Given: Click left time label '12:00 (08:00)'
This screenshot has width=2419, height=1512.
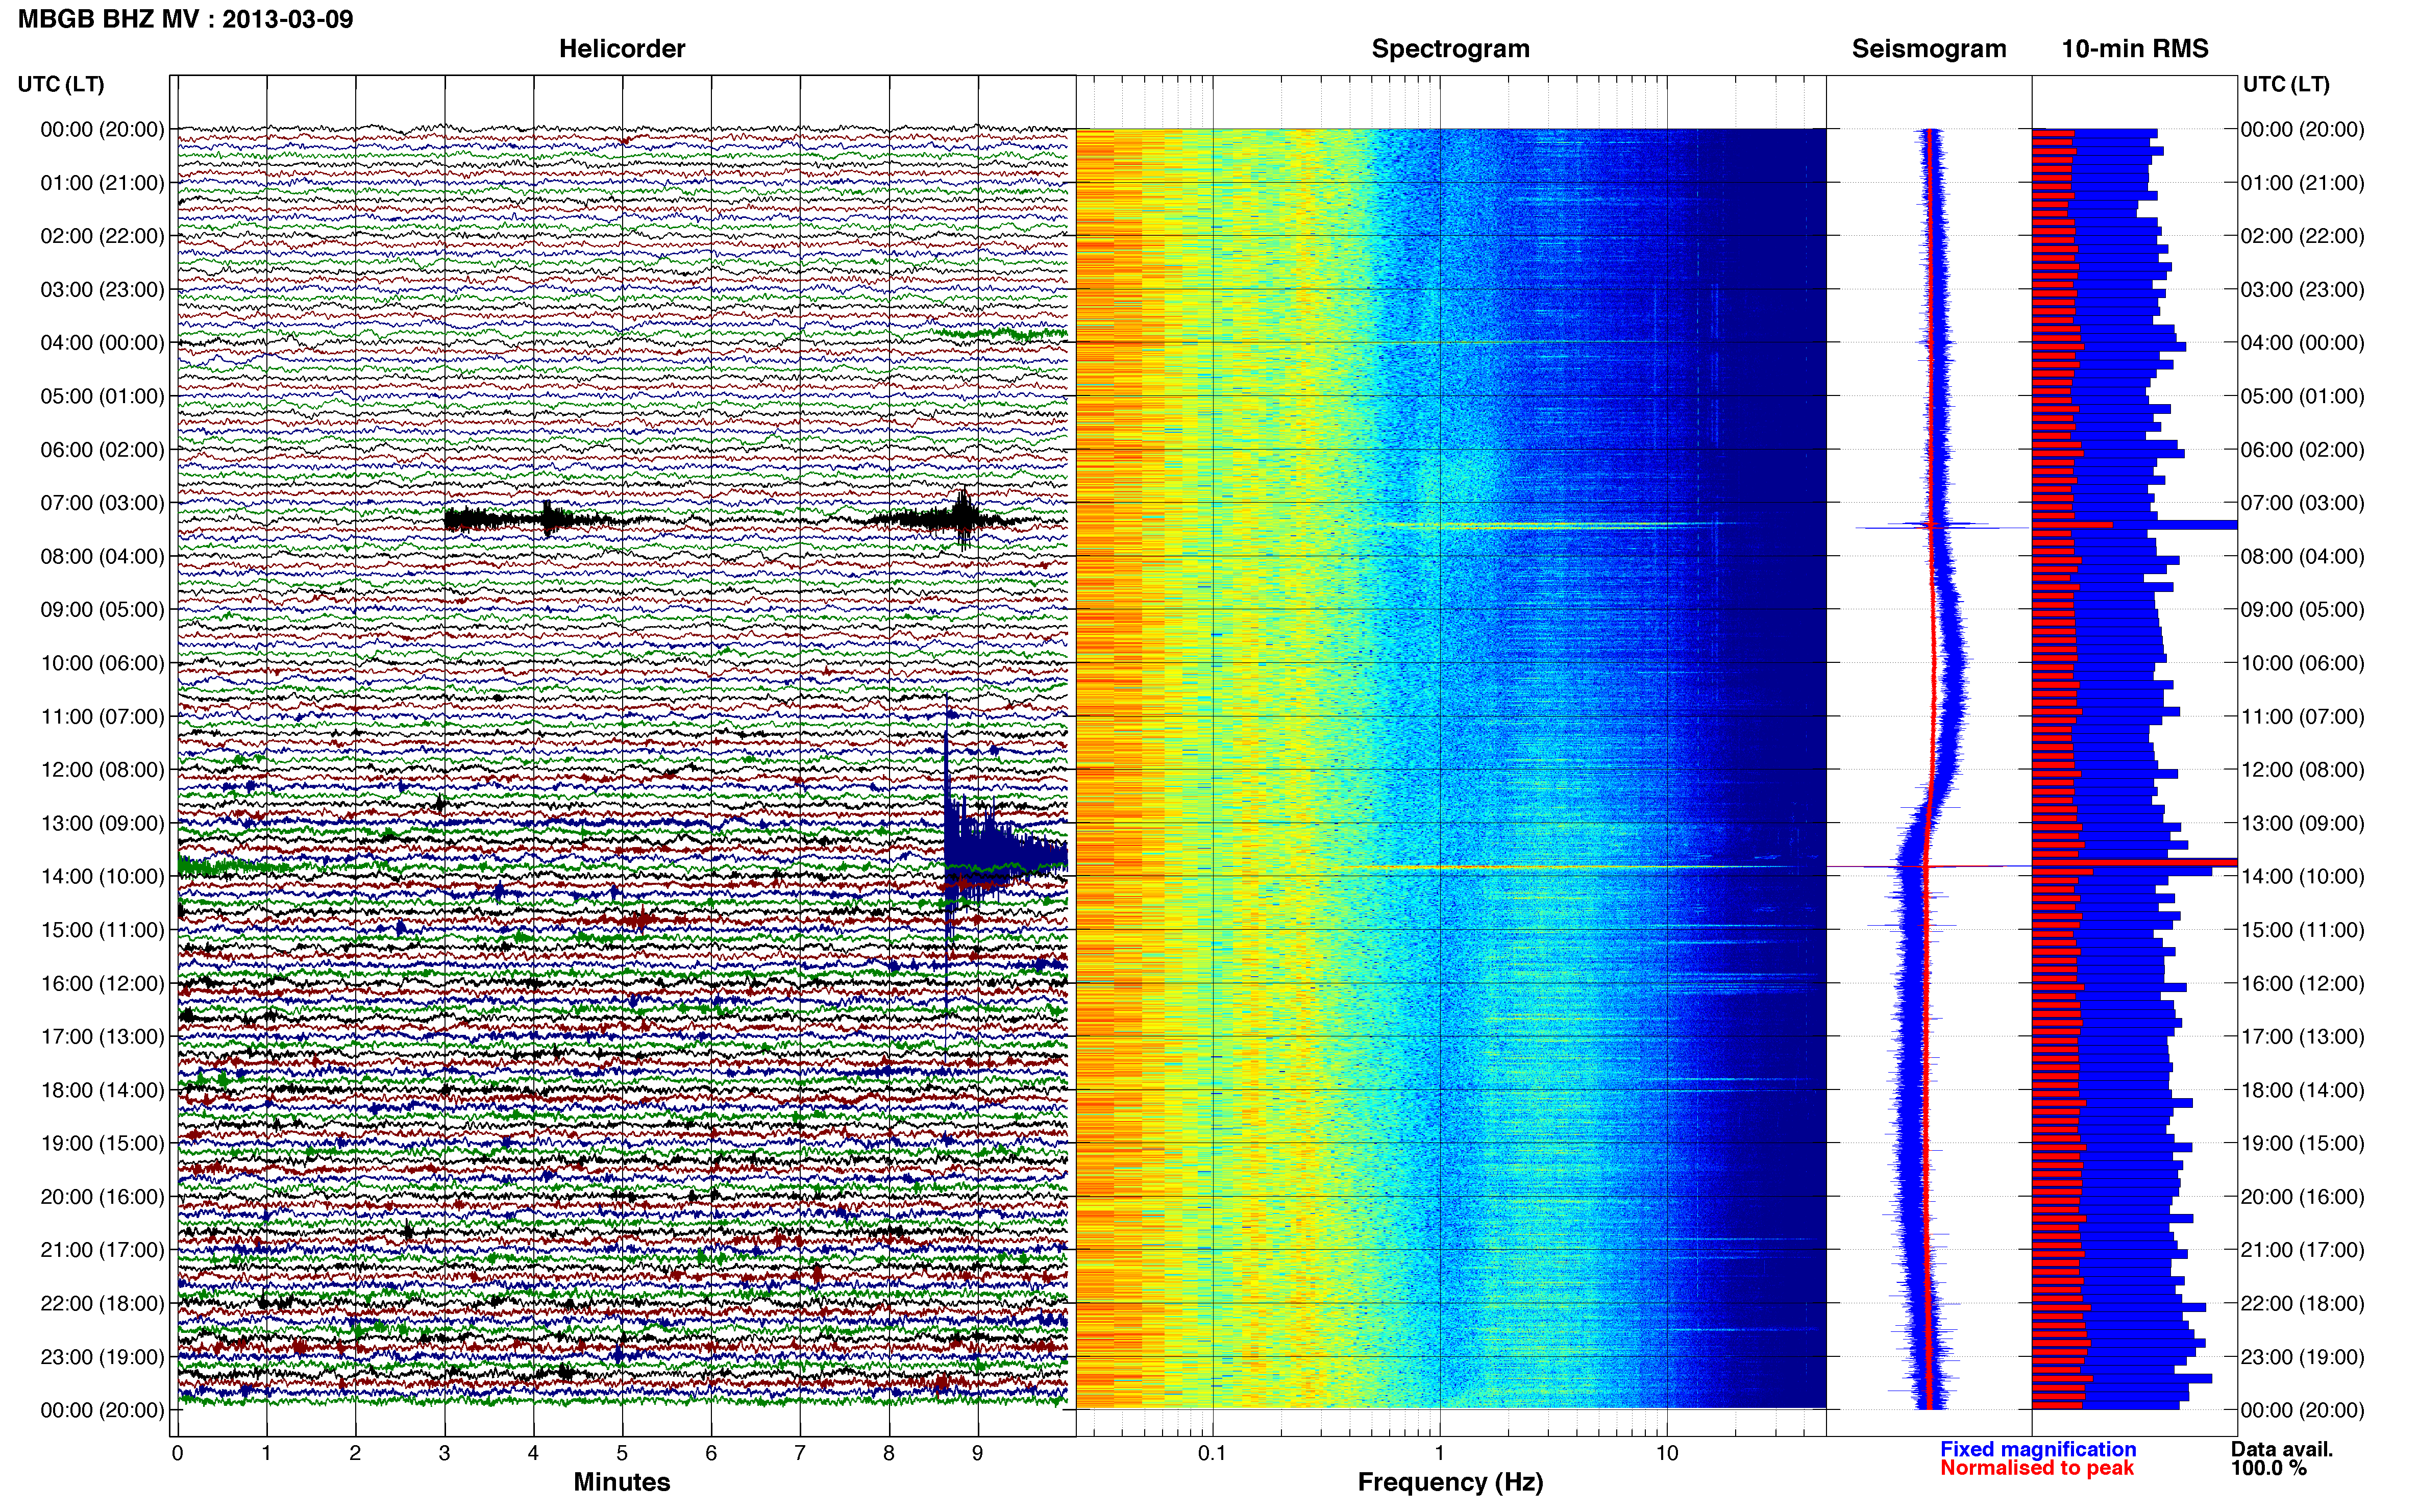Looking at the screenshot, I should point(102,770).
